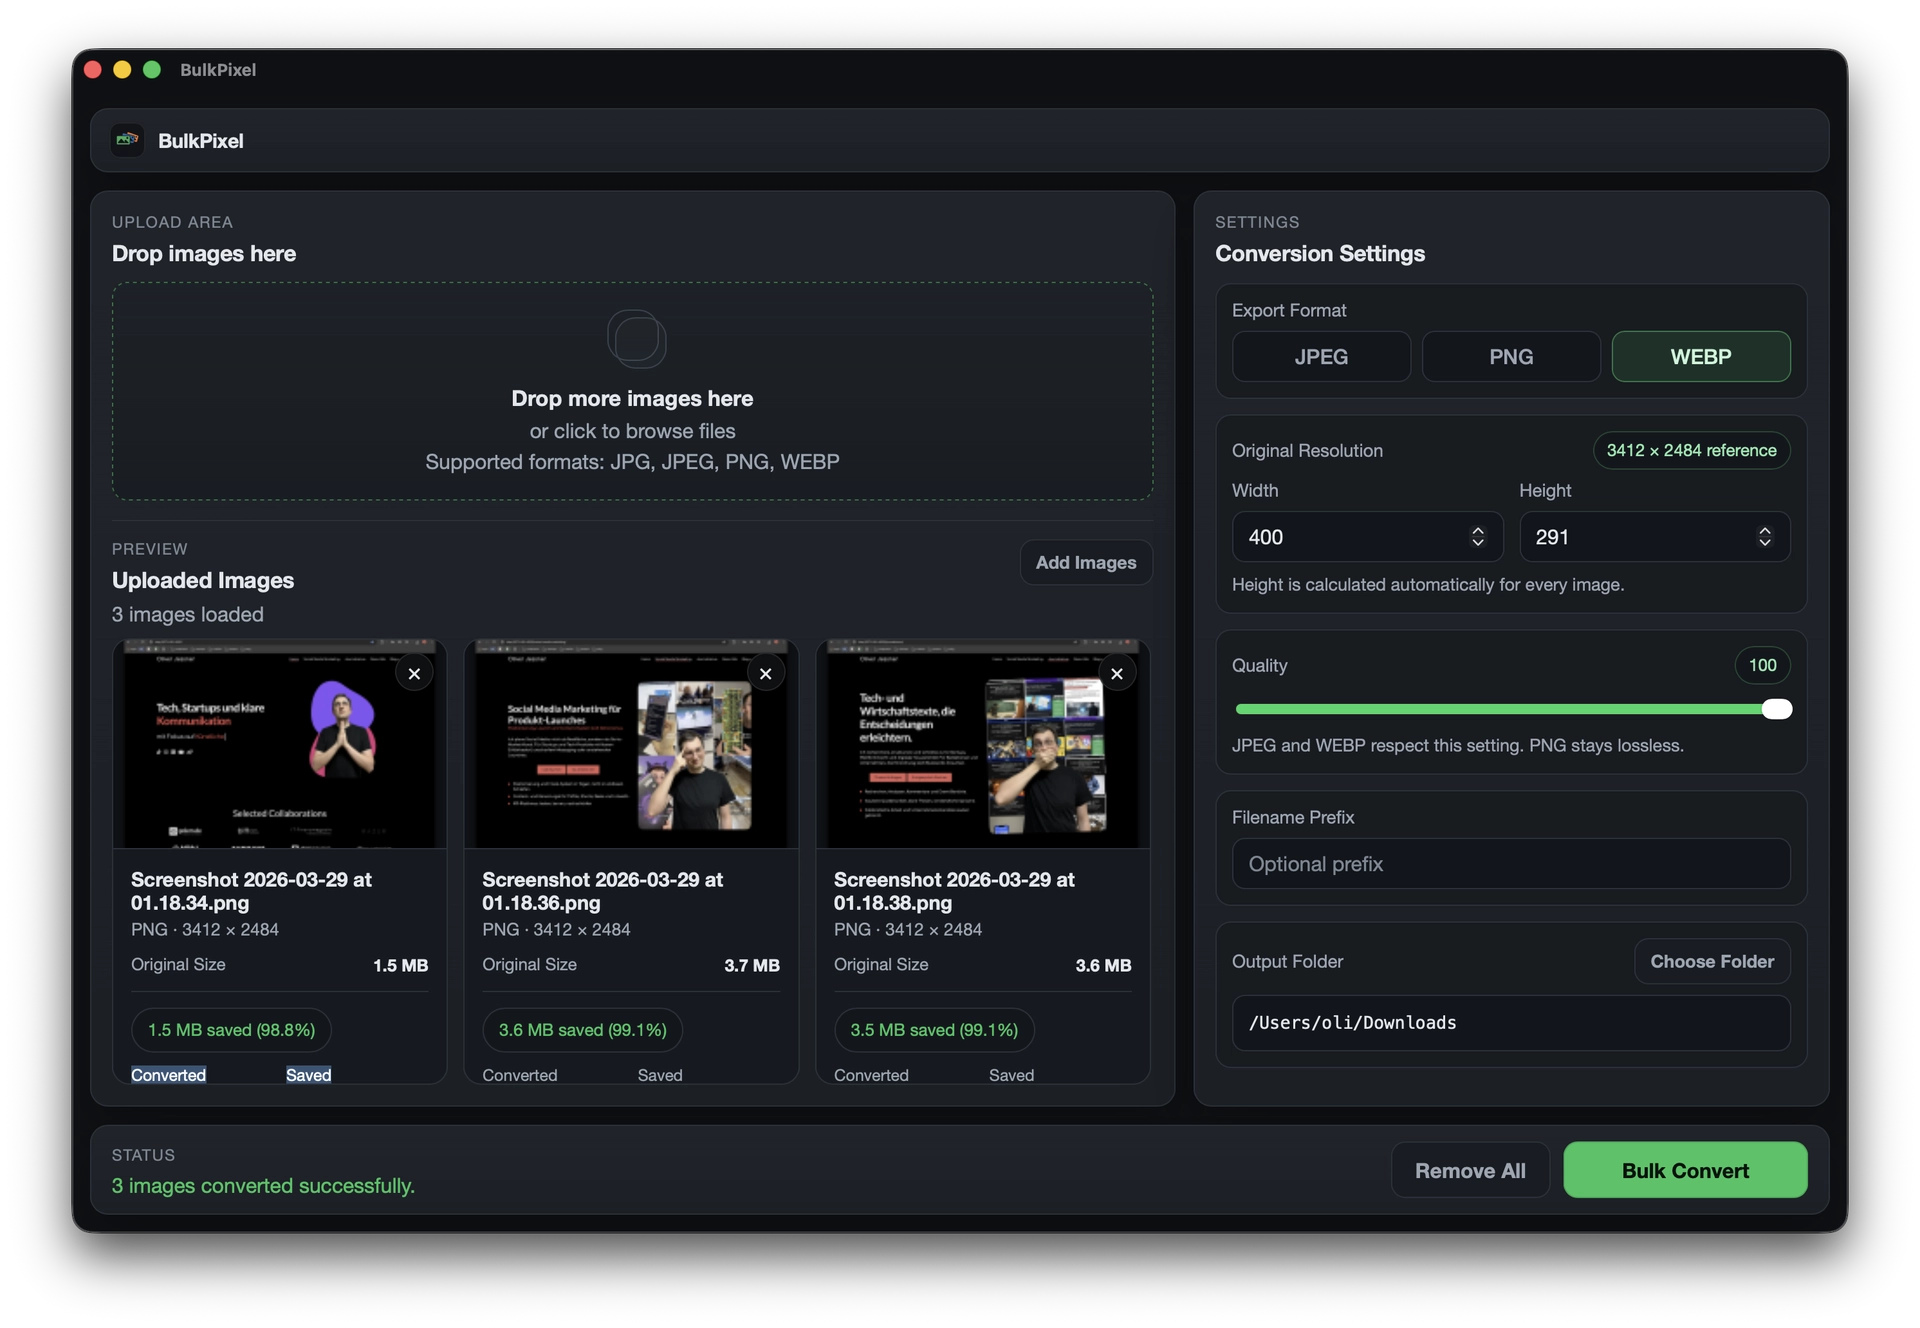Click Remove All to clear loaded images
This screenshot has width=1920, height=1328.
1469,1170
